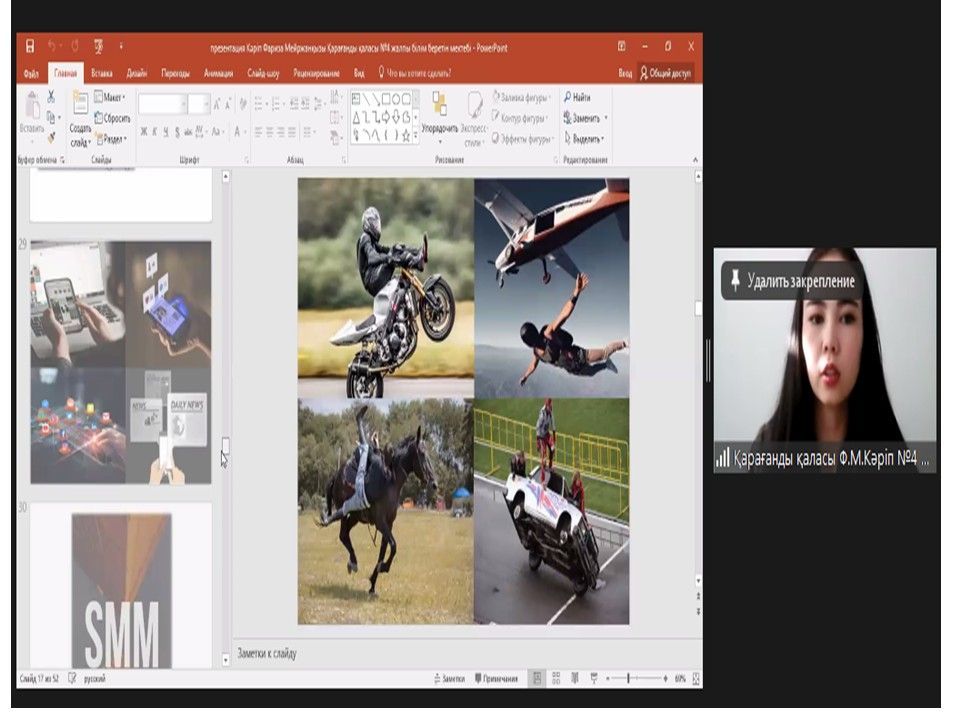The width and height of the screenshot is (960, 720).
Task: Toggle normal view button in status bar
Action: pyautogui.click(x=537, y=678)
